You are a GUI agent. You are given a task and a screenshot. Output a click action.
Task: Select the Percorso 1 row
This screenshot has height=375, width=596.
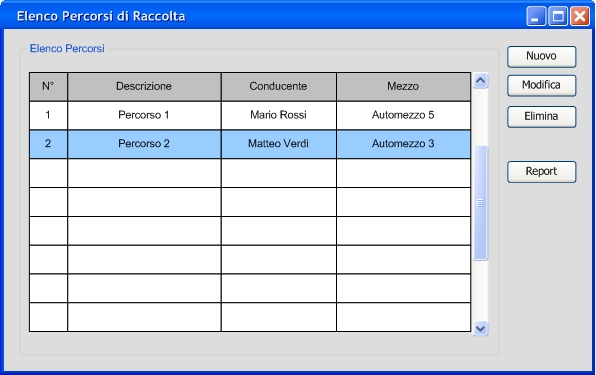click(x=250, y=115)
